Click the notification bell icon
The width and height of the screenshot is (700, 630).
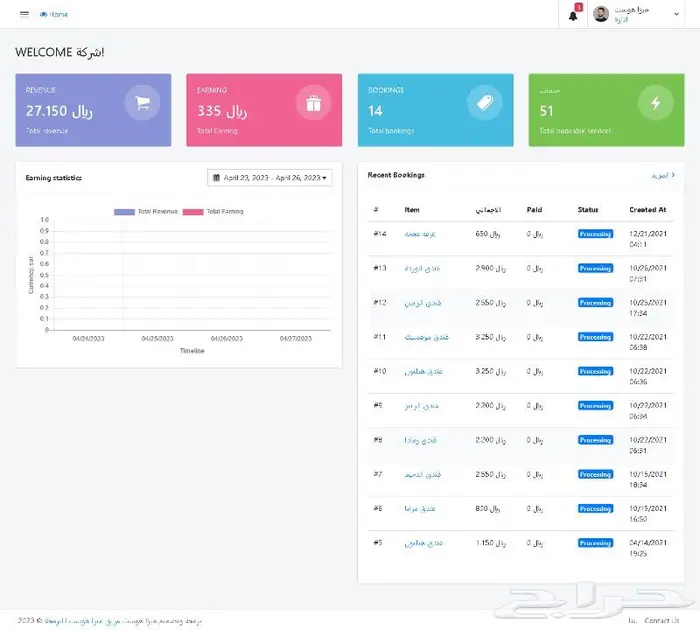pos(573,15)
